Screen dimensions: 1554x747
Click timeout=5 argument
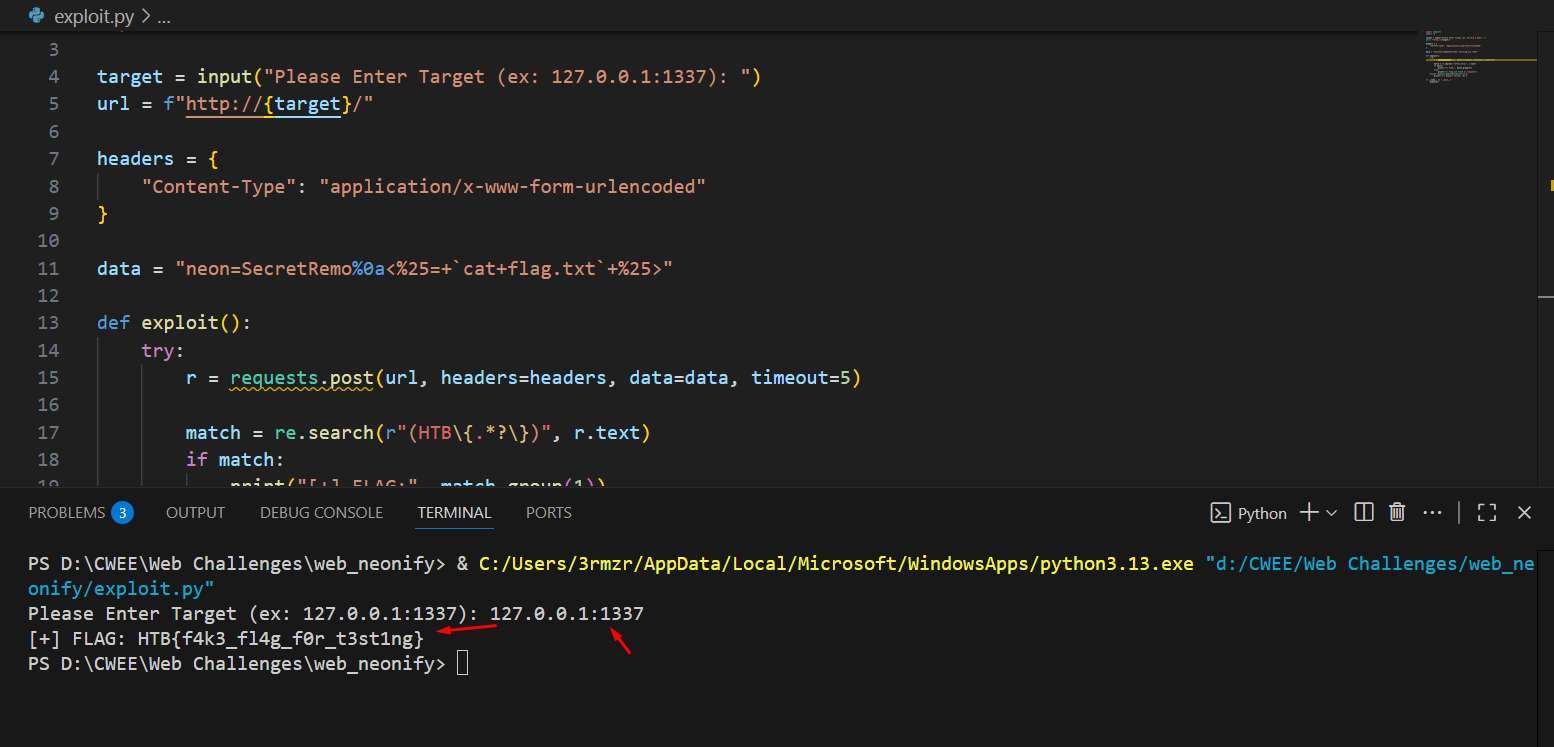[x=800, y=378]
